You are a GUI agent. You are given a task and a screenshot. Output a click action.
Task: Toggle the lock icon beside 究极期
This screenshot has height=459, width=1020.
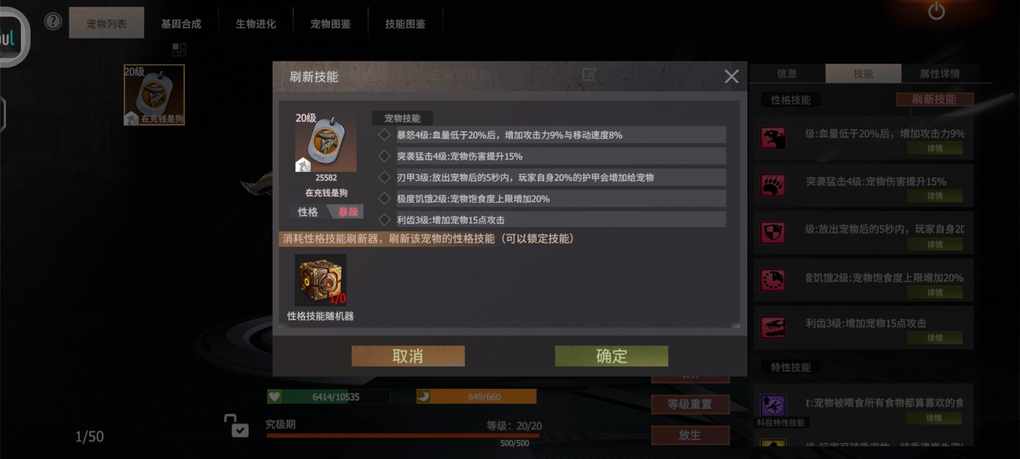tap(236, 426)
